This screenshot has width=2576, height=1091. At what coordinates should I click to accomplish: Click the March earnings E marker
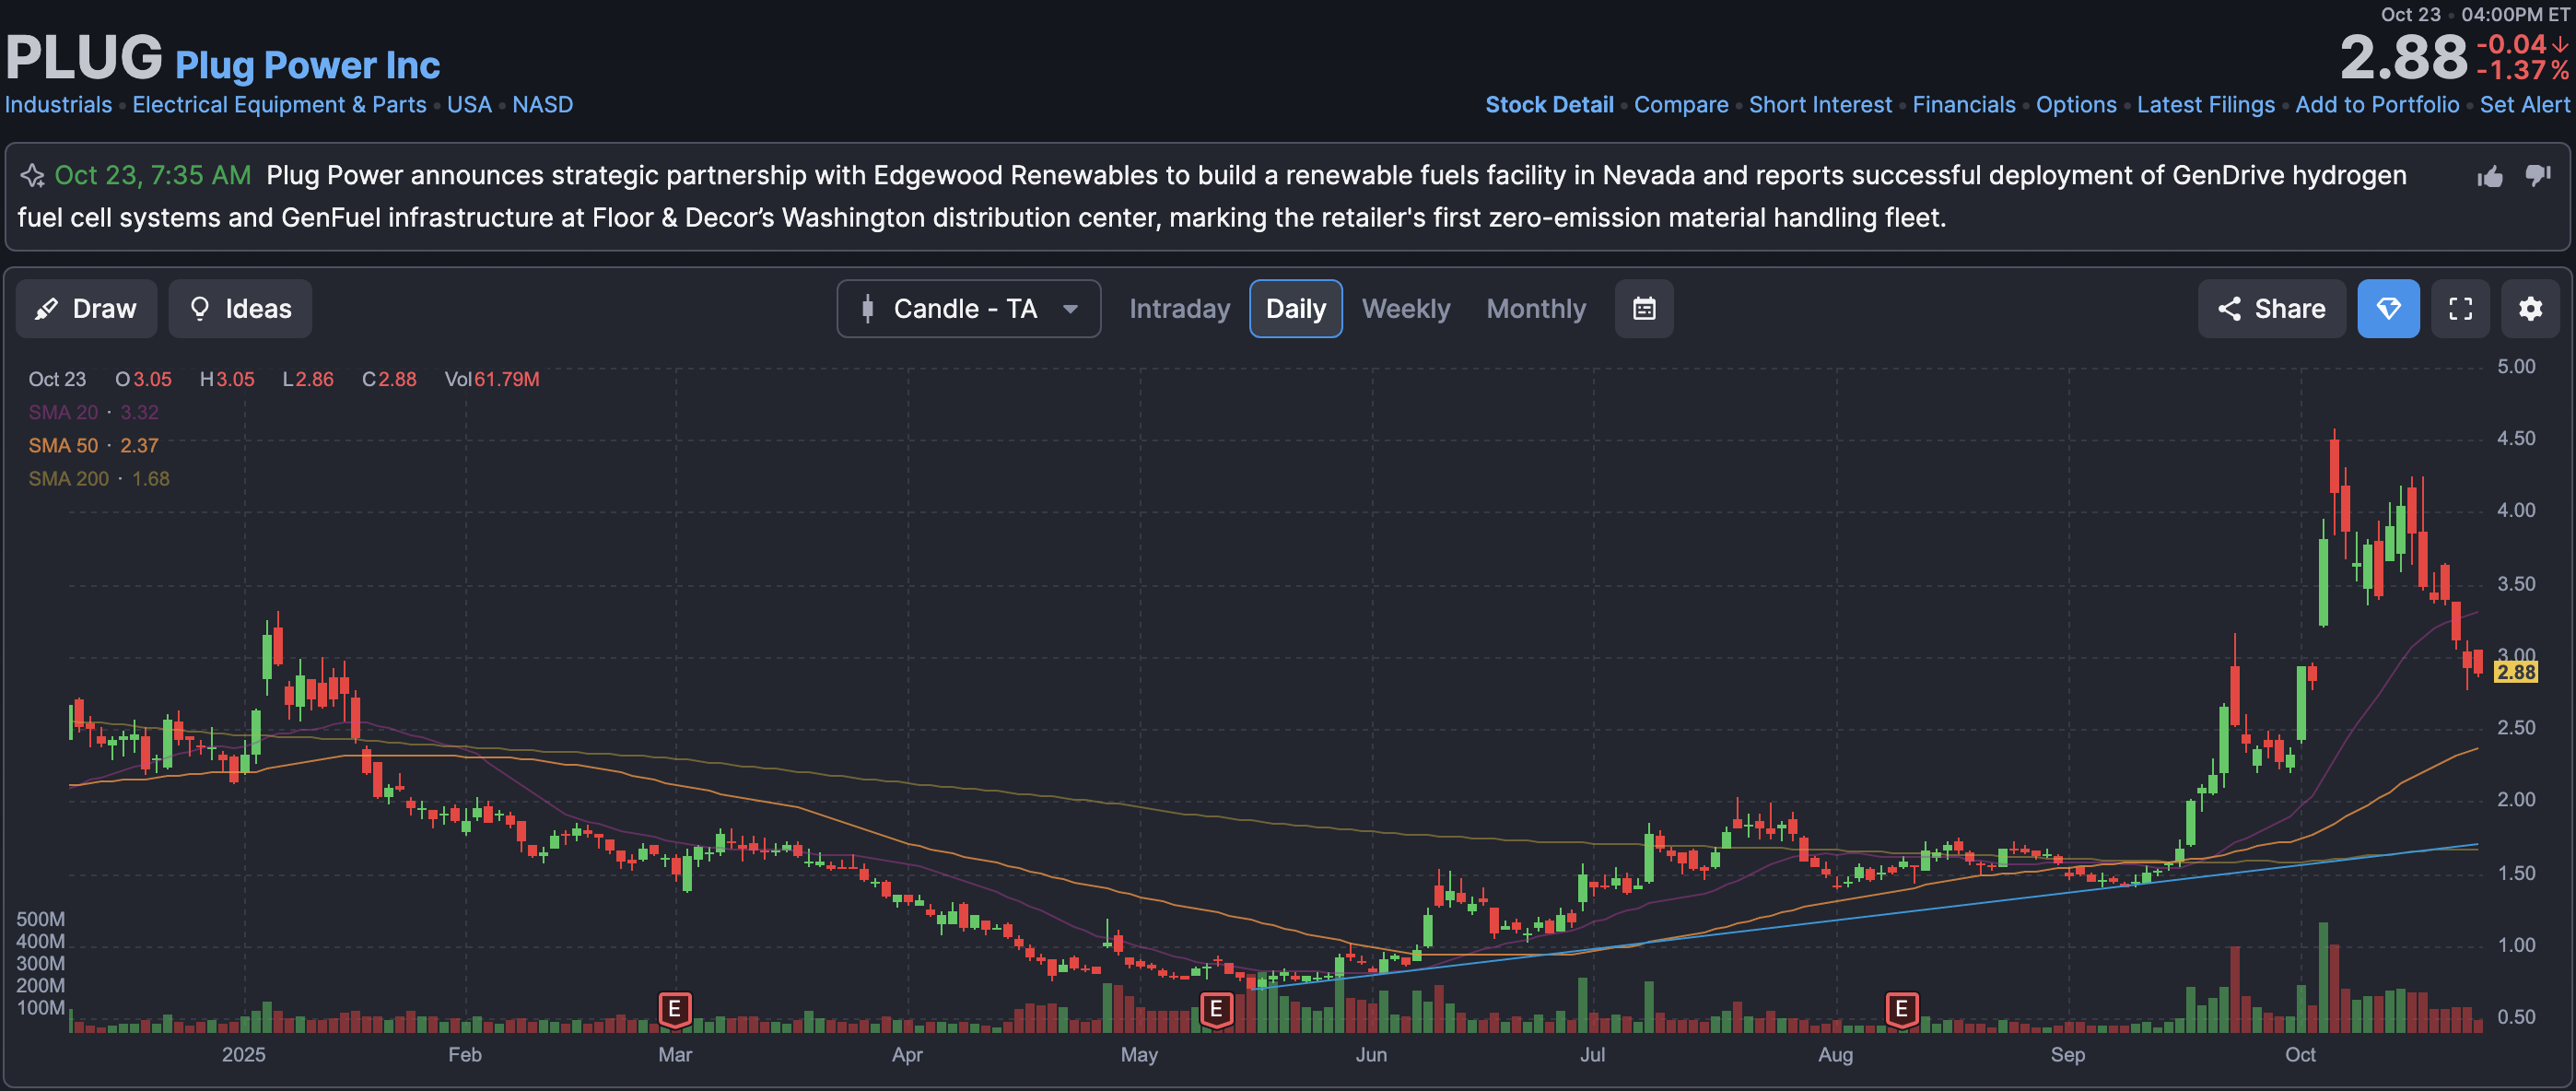tap(674, 1009)
